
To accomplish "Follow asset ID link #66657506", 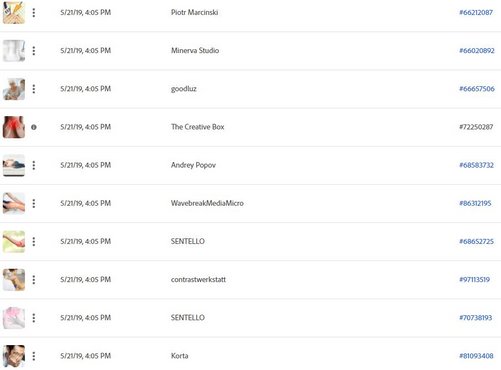I will point(477,89).
